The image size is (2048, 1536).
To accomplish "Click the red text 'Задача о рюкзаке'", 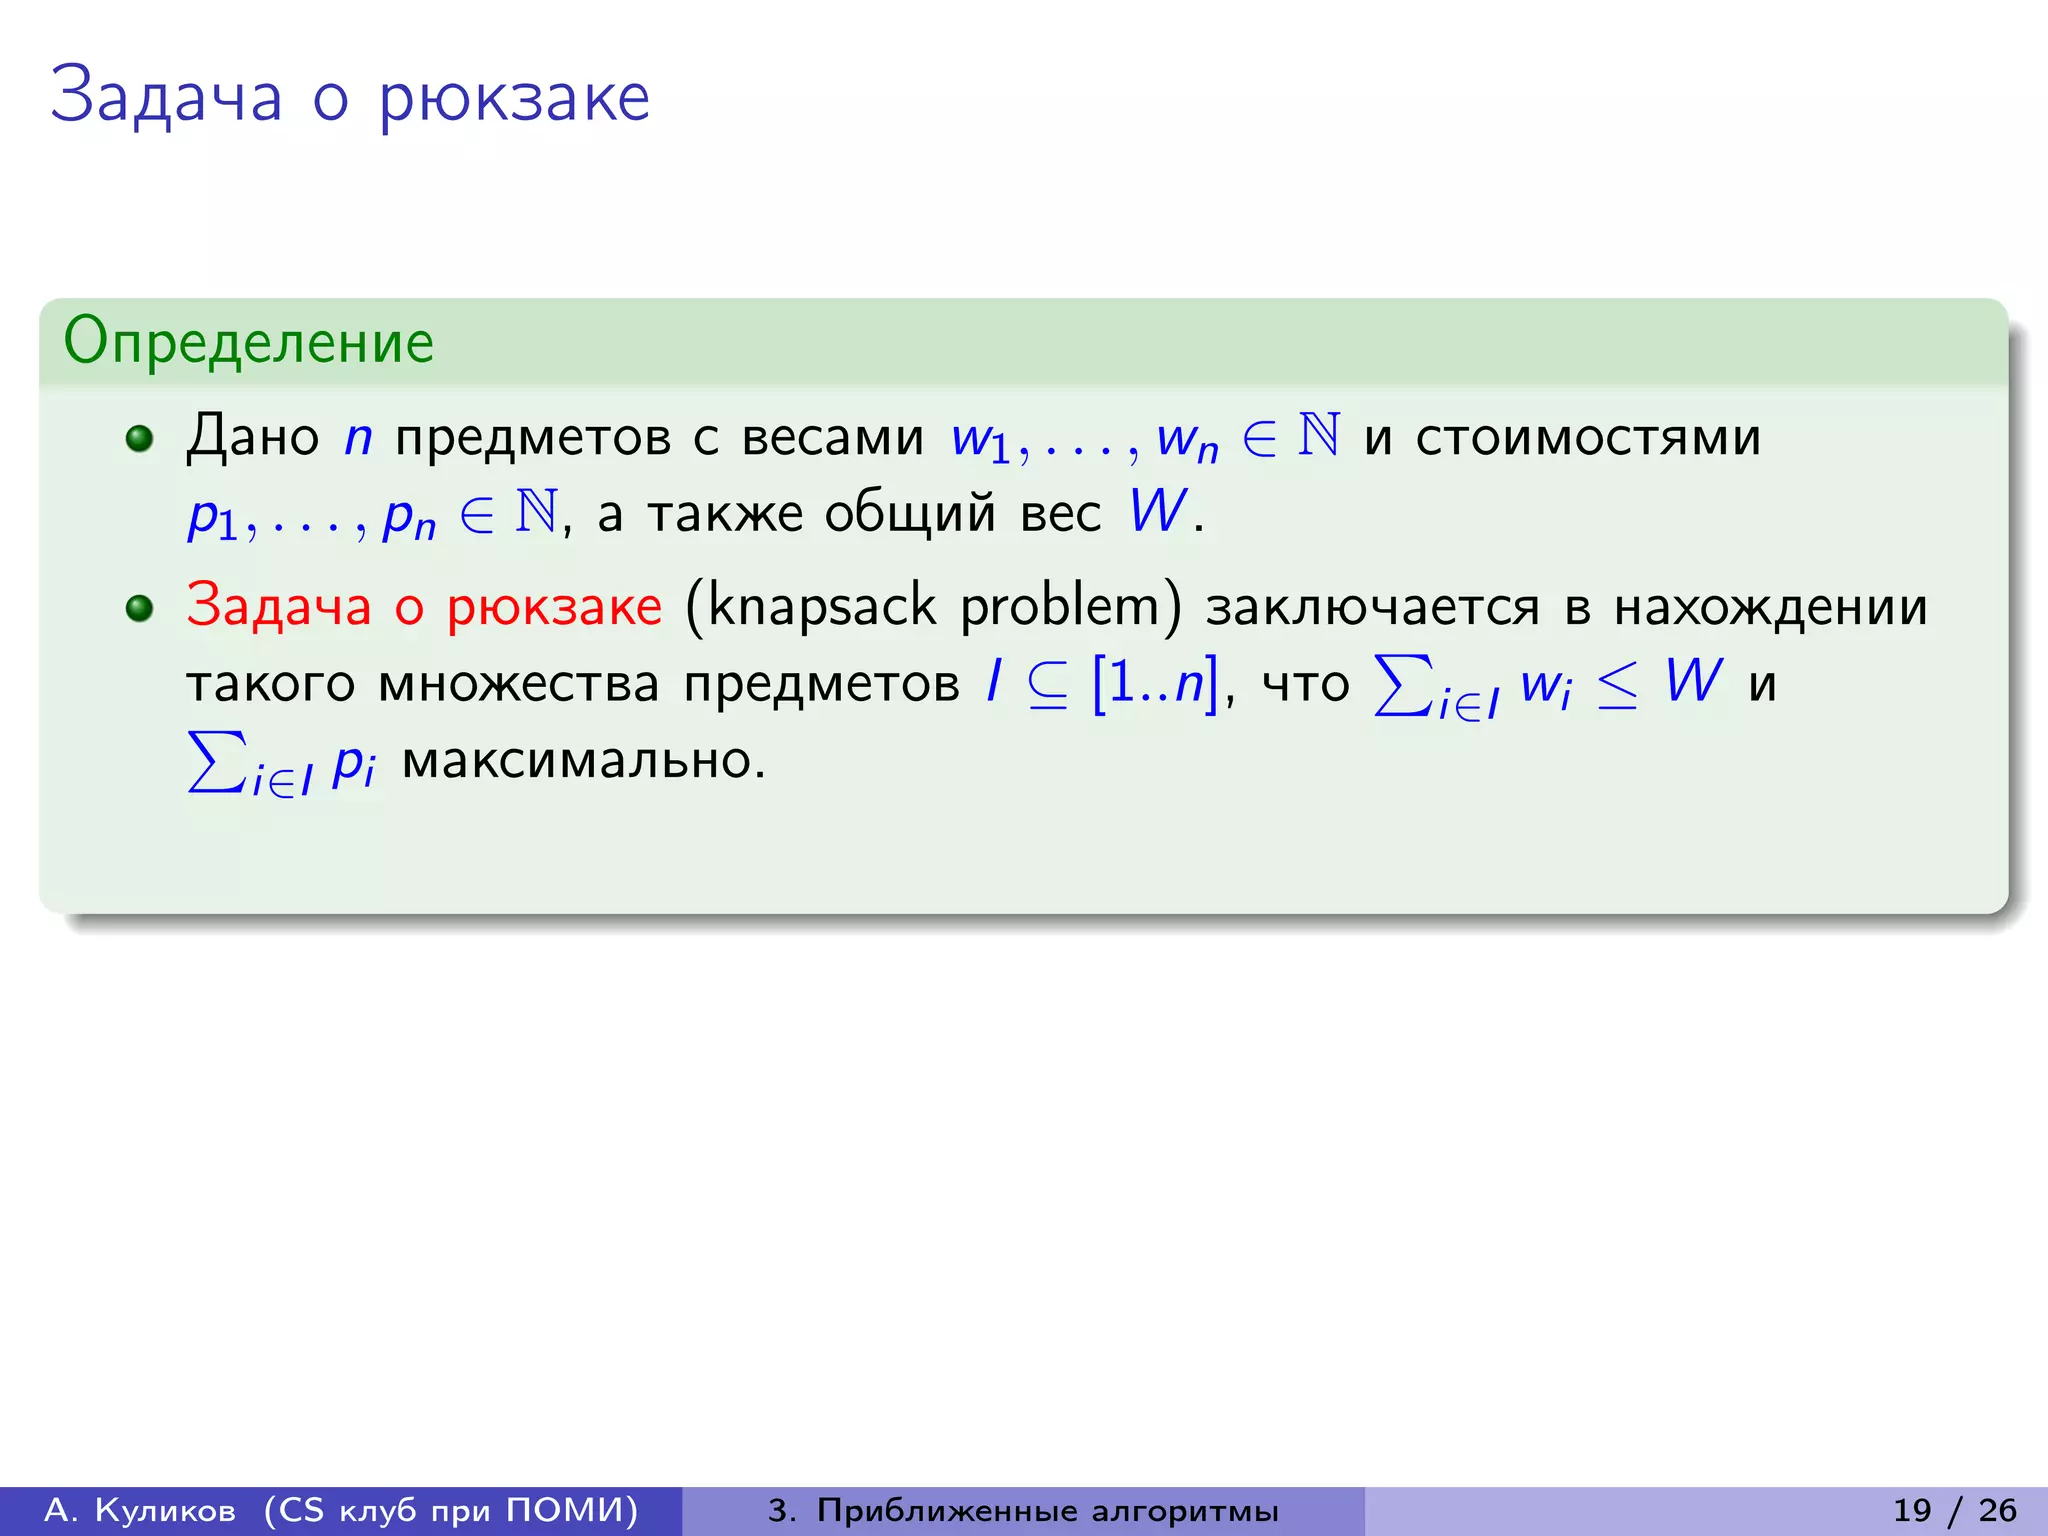I will (x=424, y=606).
